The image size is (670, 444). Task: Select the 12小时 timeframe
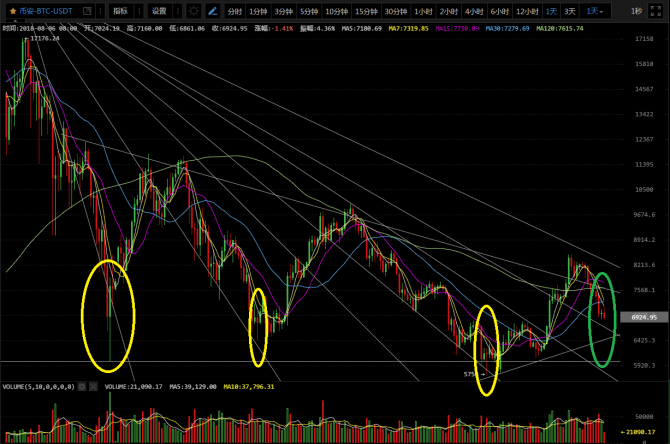(525, 11)
